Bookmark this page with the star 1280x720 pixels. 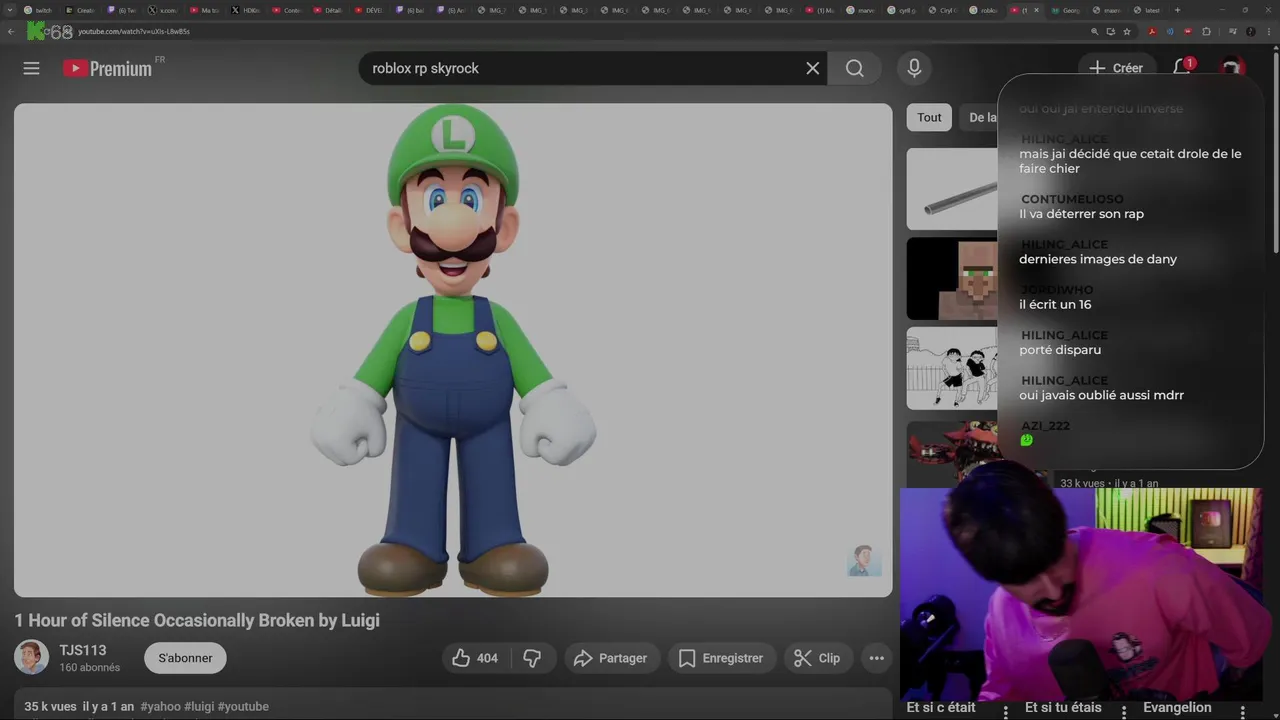click(x=1127, y=31)
